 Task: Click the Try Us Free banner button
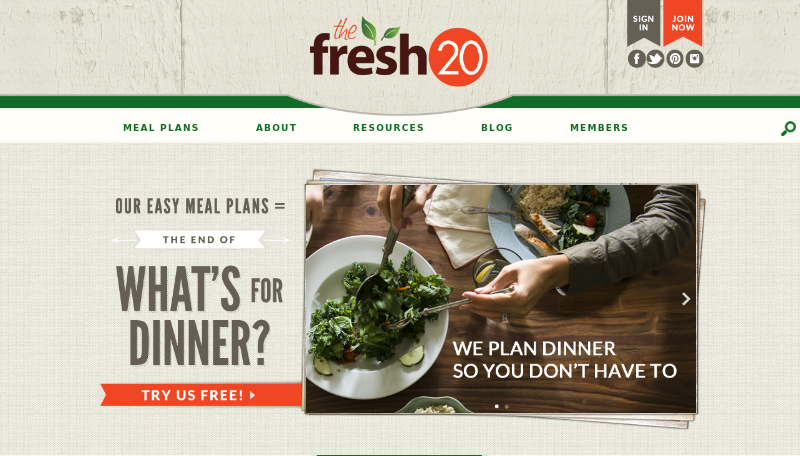click(202, 395)
